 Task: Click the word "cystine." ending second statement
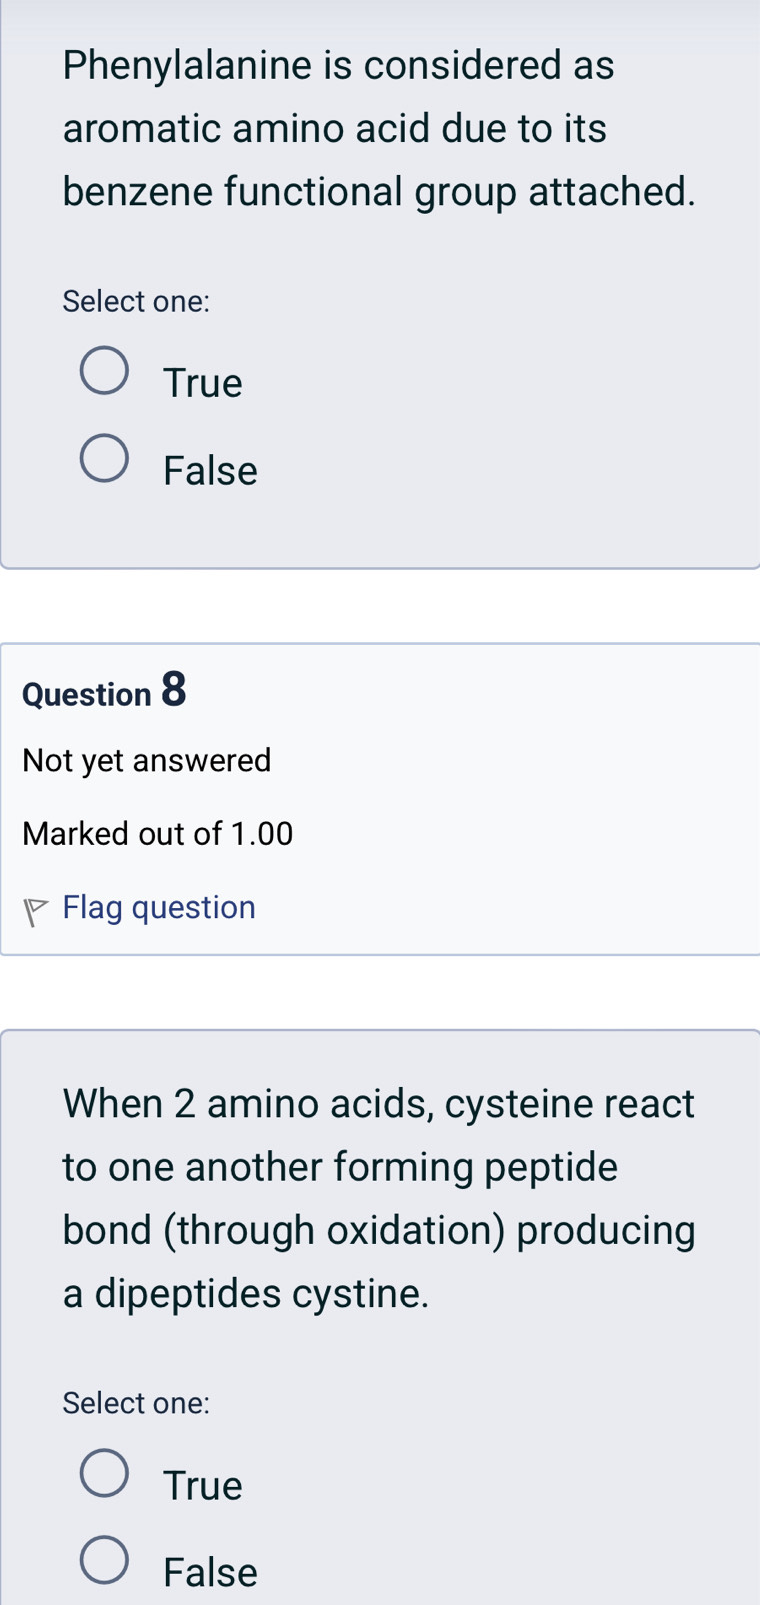pos(360,1294)
